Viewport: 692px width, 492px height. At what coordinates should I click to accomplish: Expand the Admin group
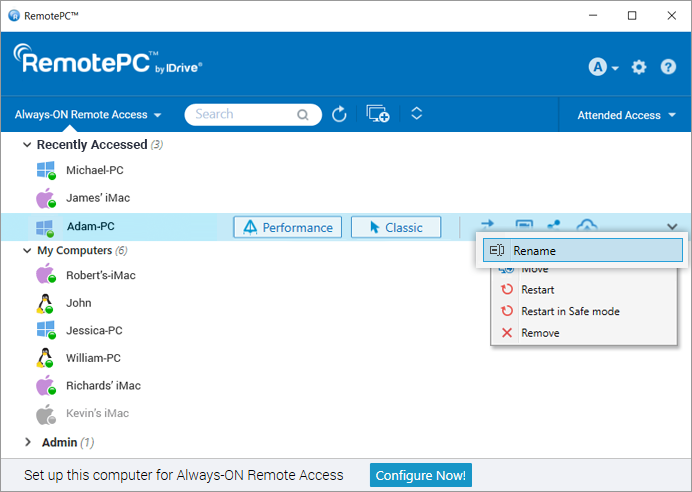click(28, 442)
